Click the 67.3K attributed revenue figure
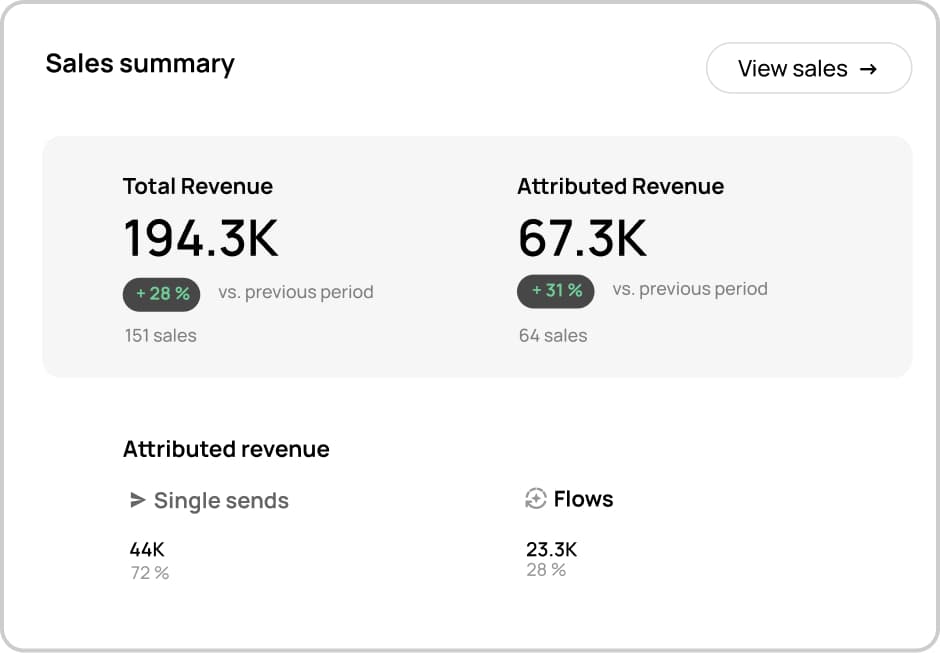 click(582, 238)
